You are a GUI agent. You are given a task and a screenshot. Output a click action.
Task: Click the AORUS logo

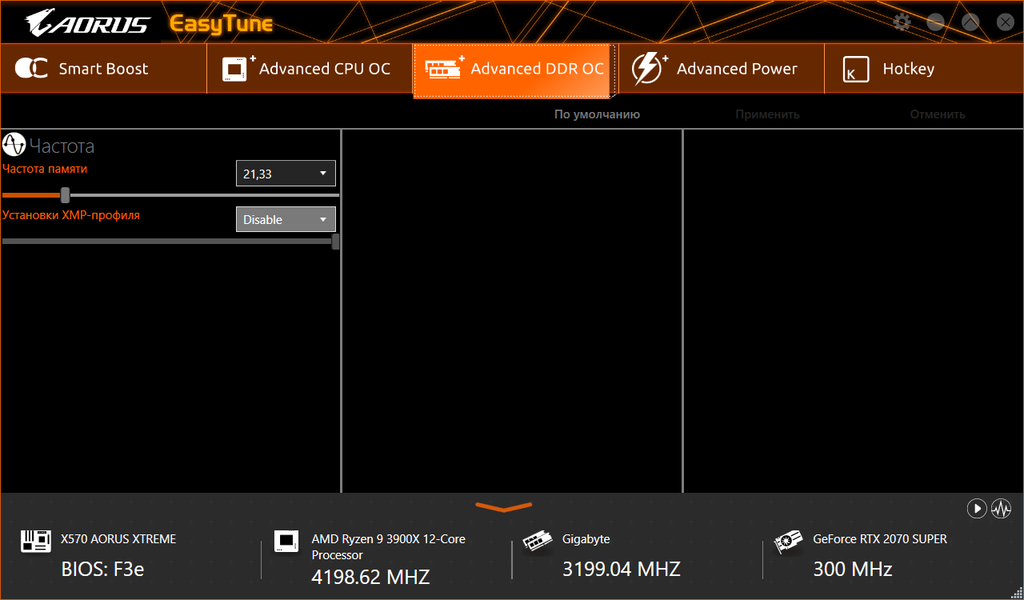coord(88,24)
